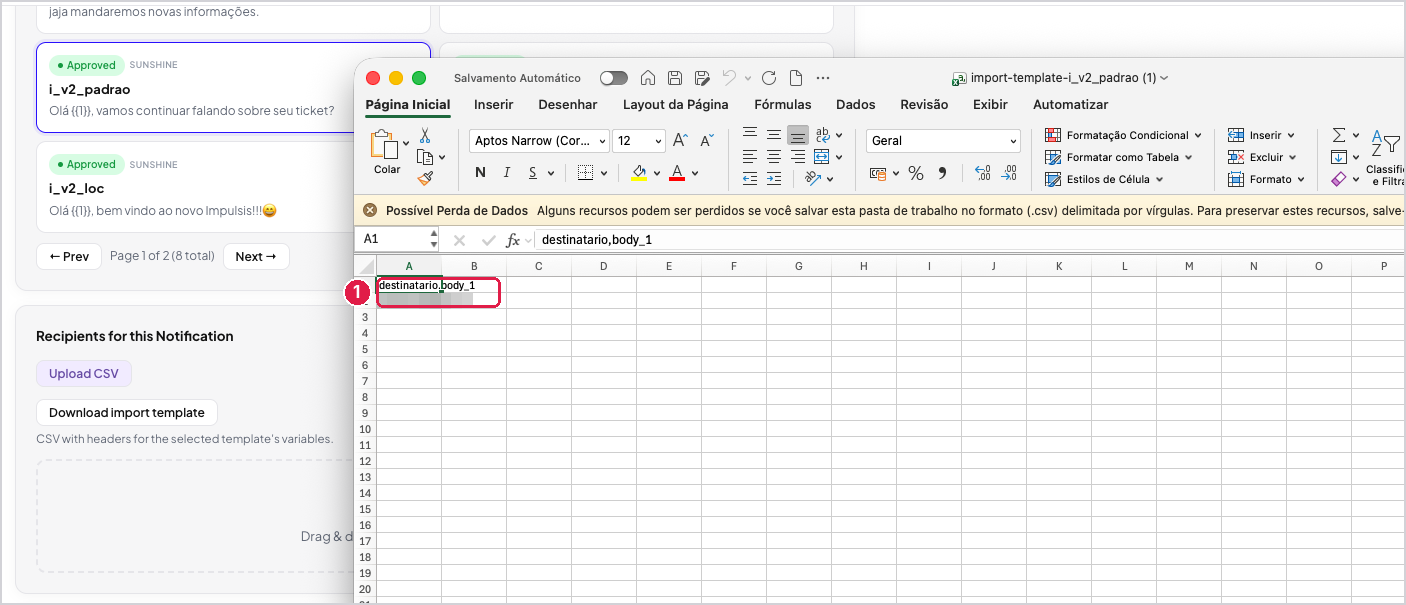Image resolution: width=1406 pixels, height=605 pixels.
Task: Click Download import template button
Action: (127, 412)
